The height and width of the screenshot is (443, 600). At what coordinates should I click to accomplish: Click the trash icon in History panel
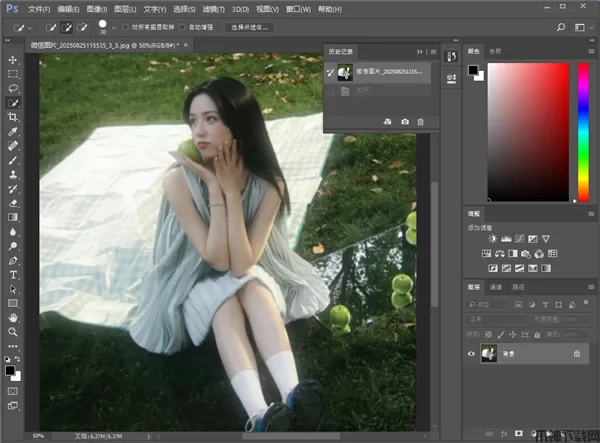click(421, 121)
